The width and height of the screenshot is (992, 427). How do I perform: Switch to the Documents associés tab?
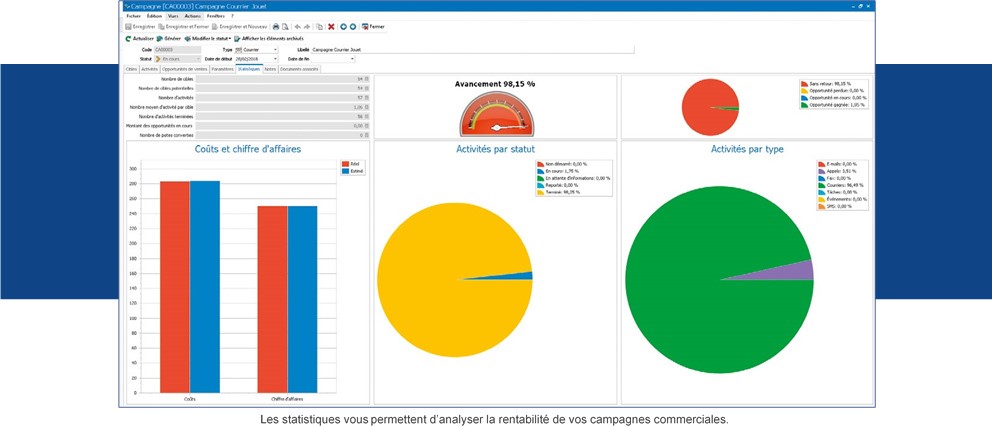pos(300,69)
